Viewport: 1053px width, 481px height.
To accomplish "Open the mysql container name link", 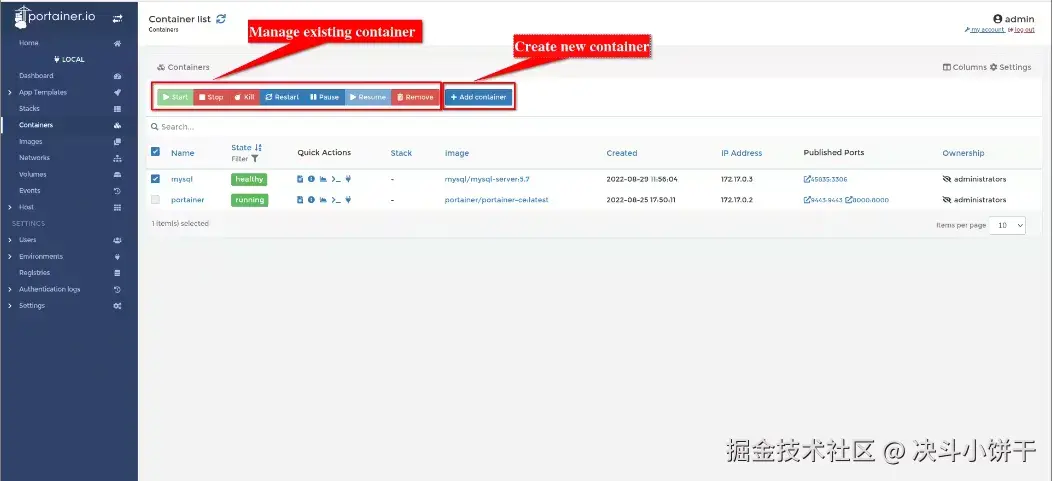I will [181, 179].
